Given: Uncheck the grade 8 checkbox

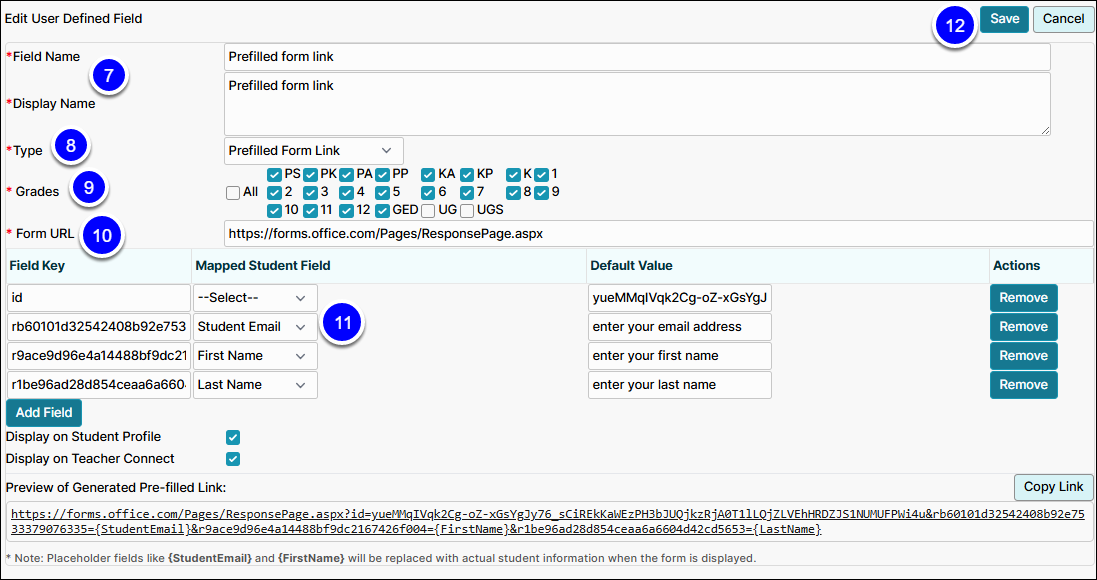Looking at the screenshot, I should (x=514, y=192).
